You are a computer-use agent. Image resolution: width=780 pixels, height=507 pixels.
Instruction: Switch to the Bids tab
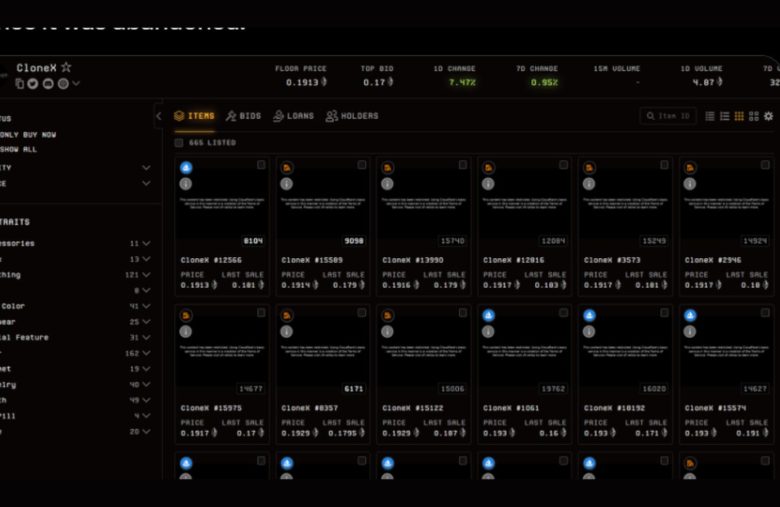[243, 116]
